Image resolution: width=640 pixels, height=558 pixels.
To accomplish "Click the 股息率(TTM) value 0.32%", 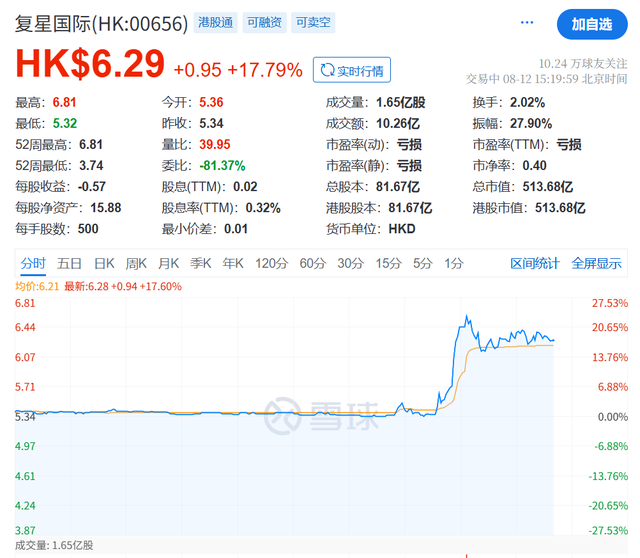I will 263,208.
